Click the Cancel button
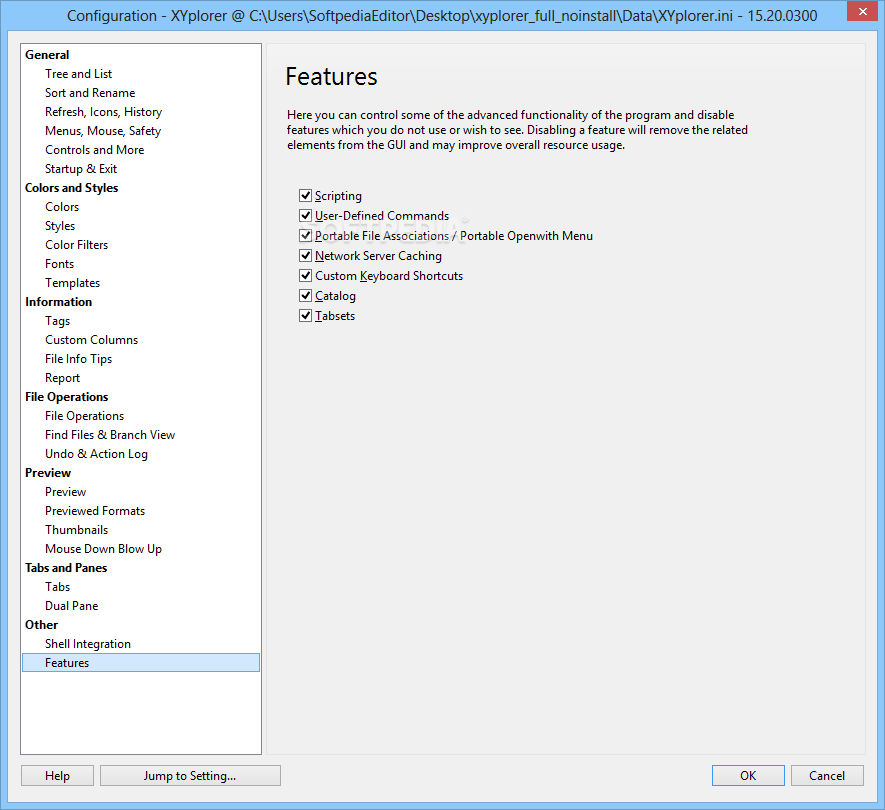 tap(827, 776)
